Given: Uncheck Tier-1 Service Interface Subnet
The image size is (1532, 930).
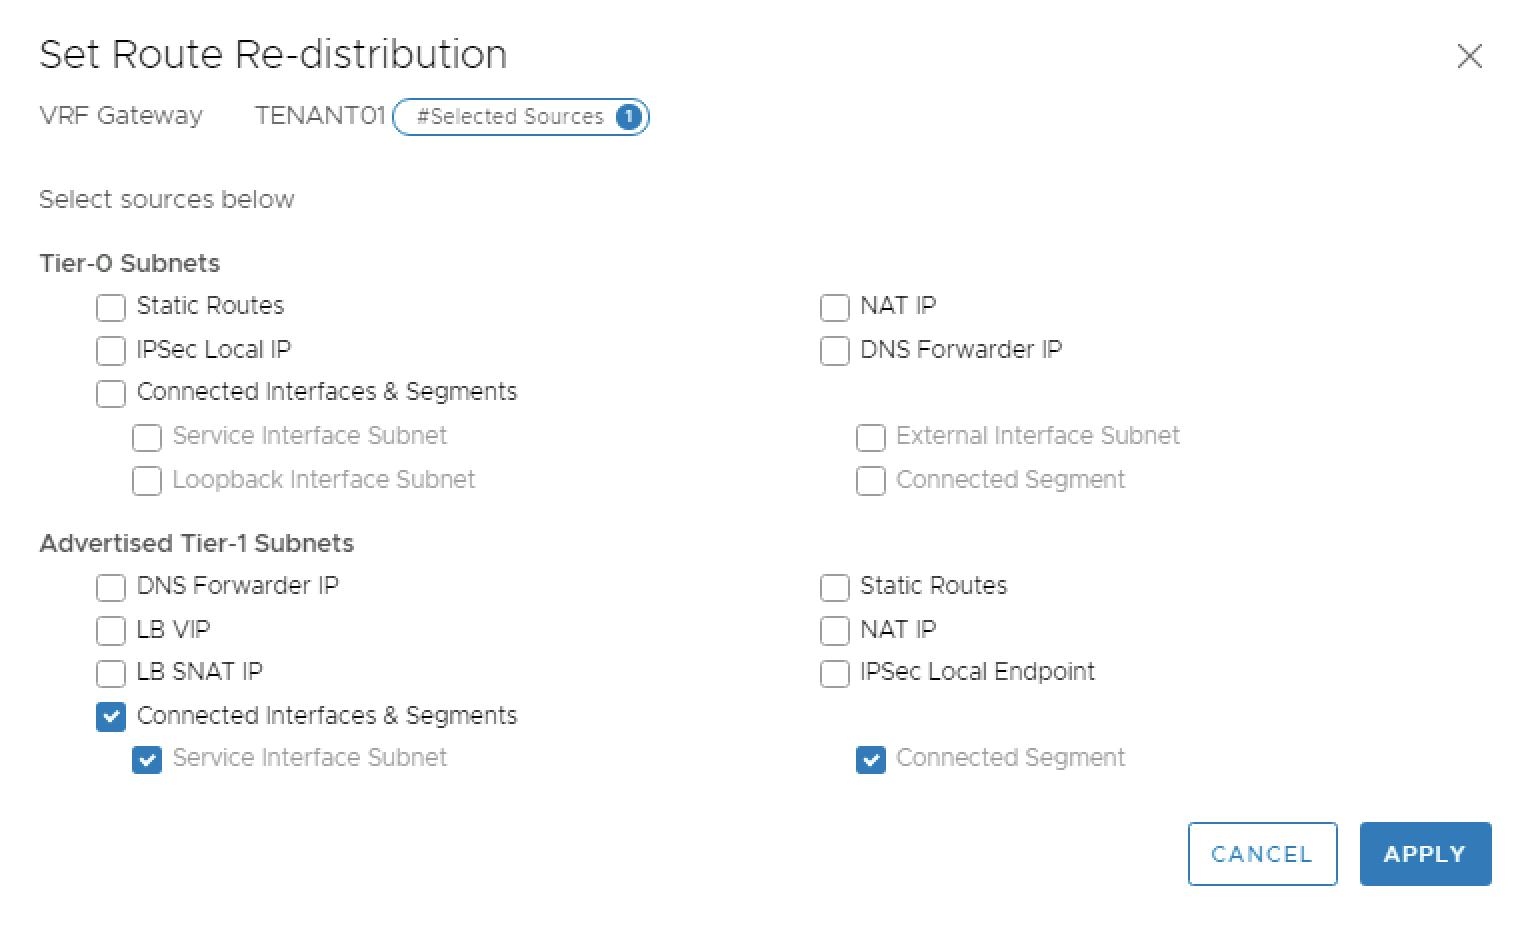Looking at the screenshot, I should (x=147, y=760).
